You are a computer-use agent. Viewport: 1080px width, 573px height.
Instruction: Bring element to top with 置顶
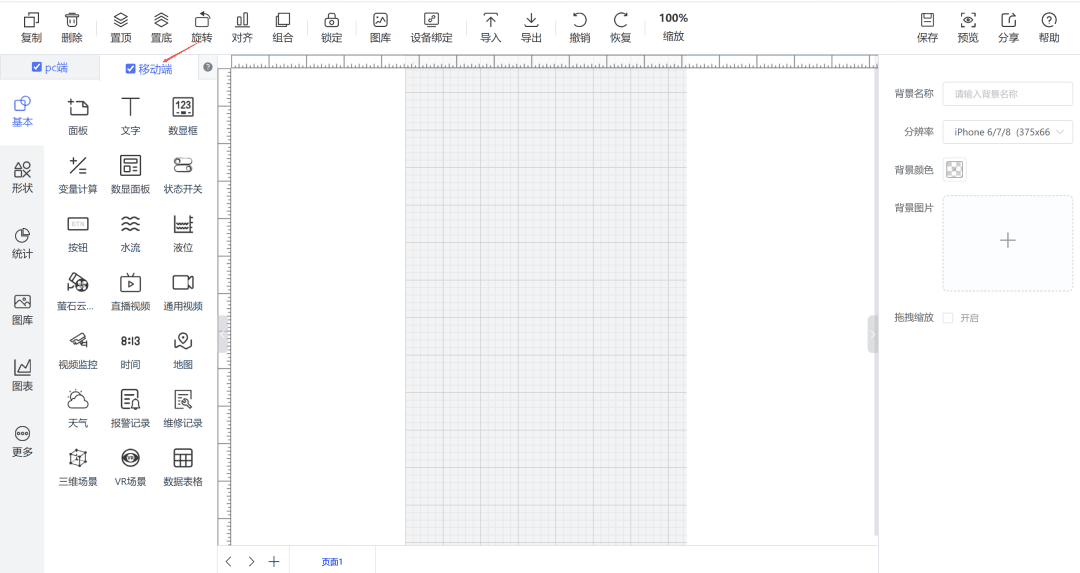[x=121, y=28]
